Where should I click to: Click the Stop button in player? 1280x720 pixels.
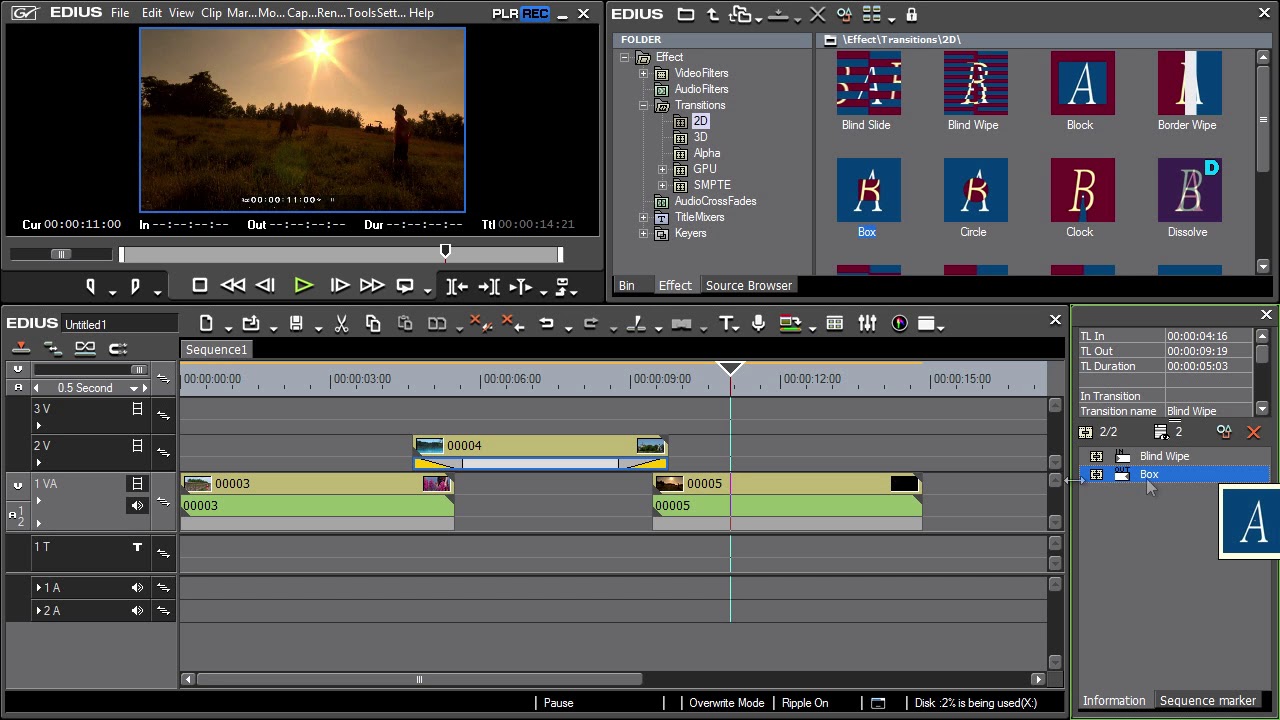(200, 286)
